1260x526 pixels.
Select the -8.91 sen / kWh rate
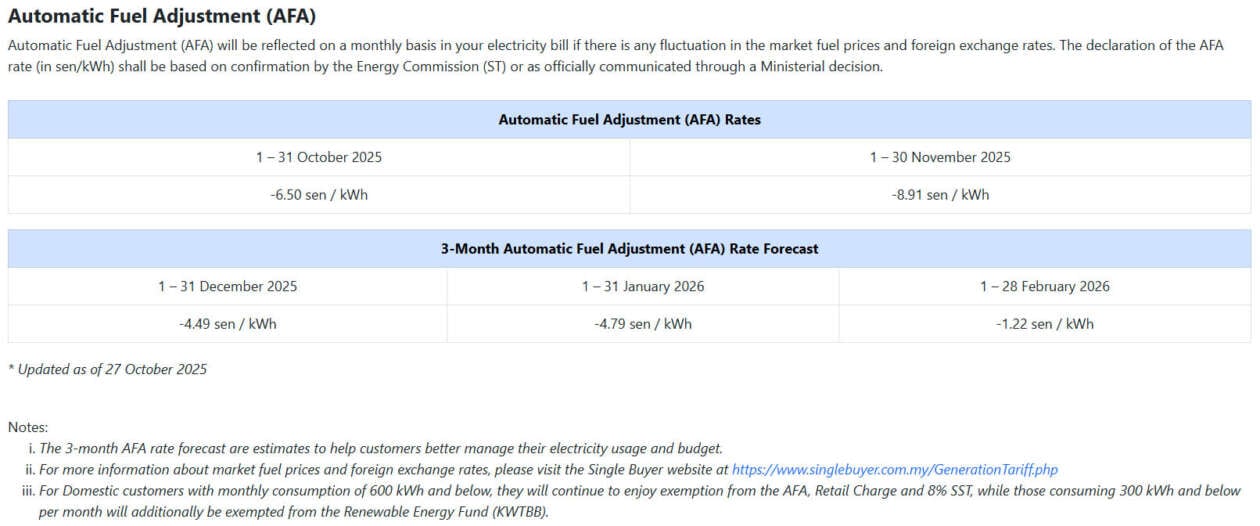pos(940,195)
